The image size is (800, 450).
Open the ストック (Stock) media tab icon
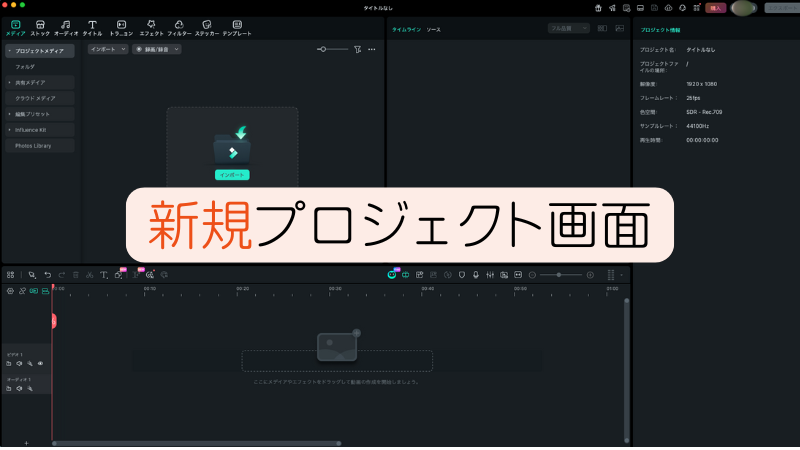40,27
